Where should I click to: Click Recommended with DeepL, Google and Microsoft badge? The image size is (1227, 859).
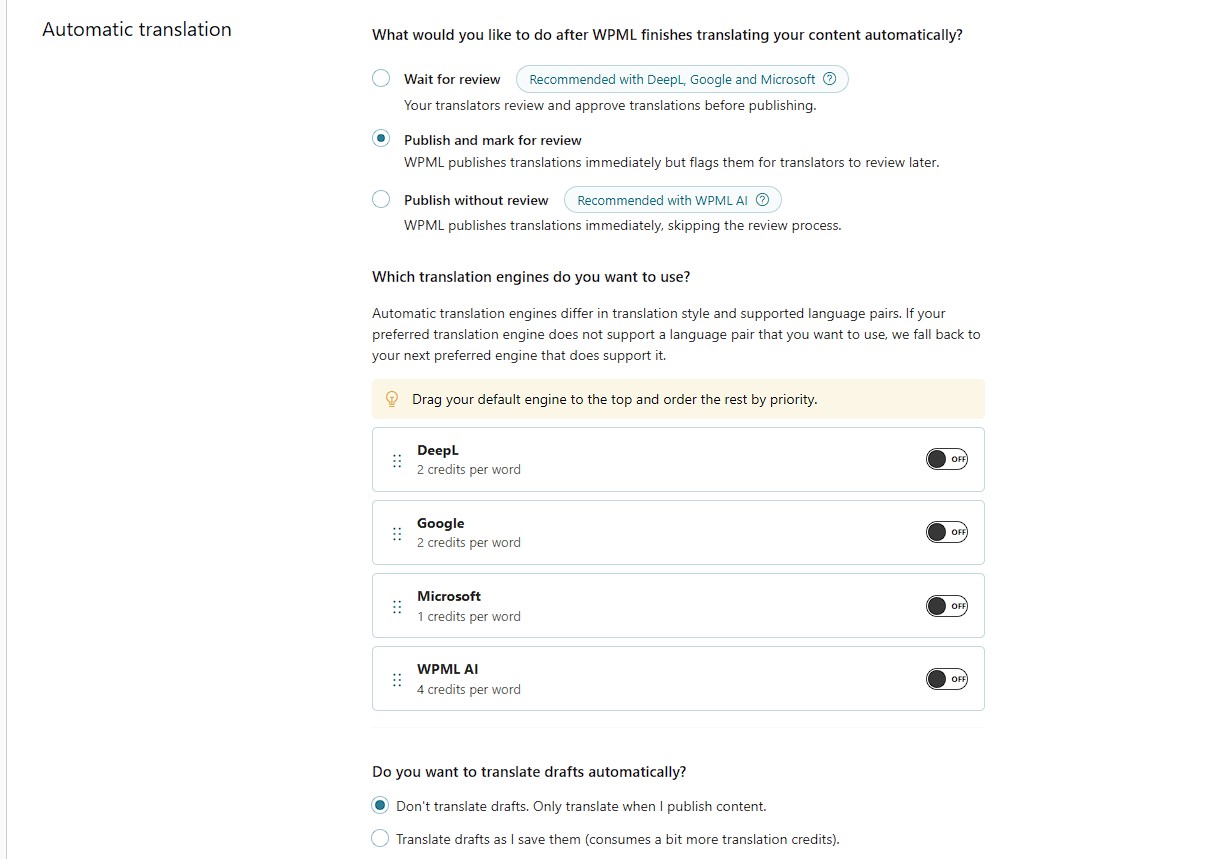coord(682,79)
